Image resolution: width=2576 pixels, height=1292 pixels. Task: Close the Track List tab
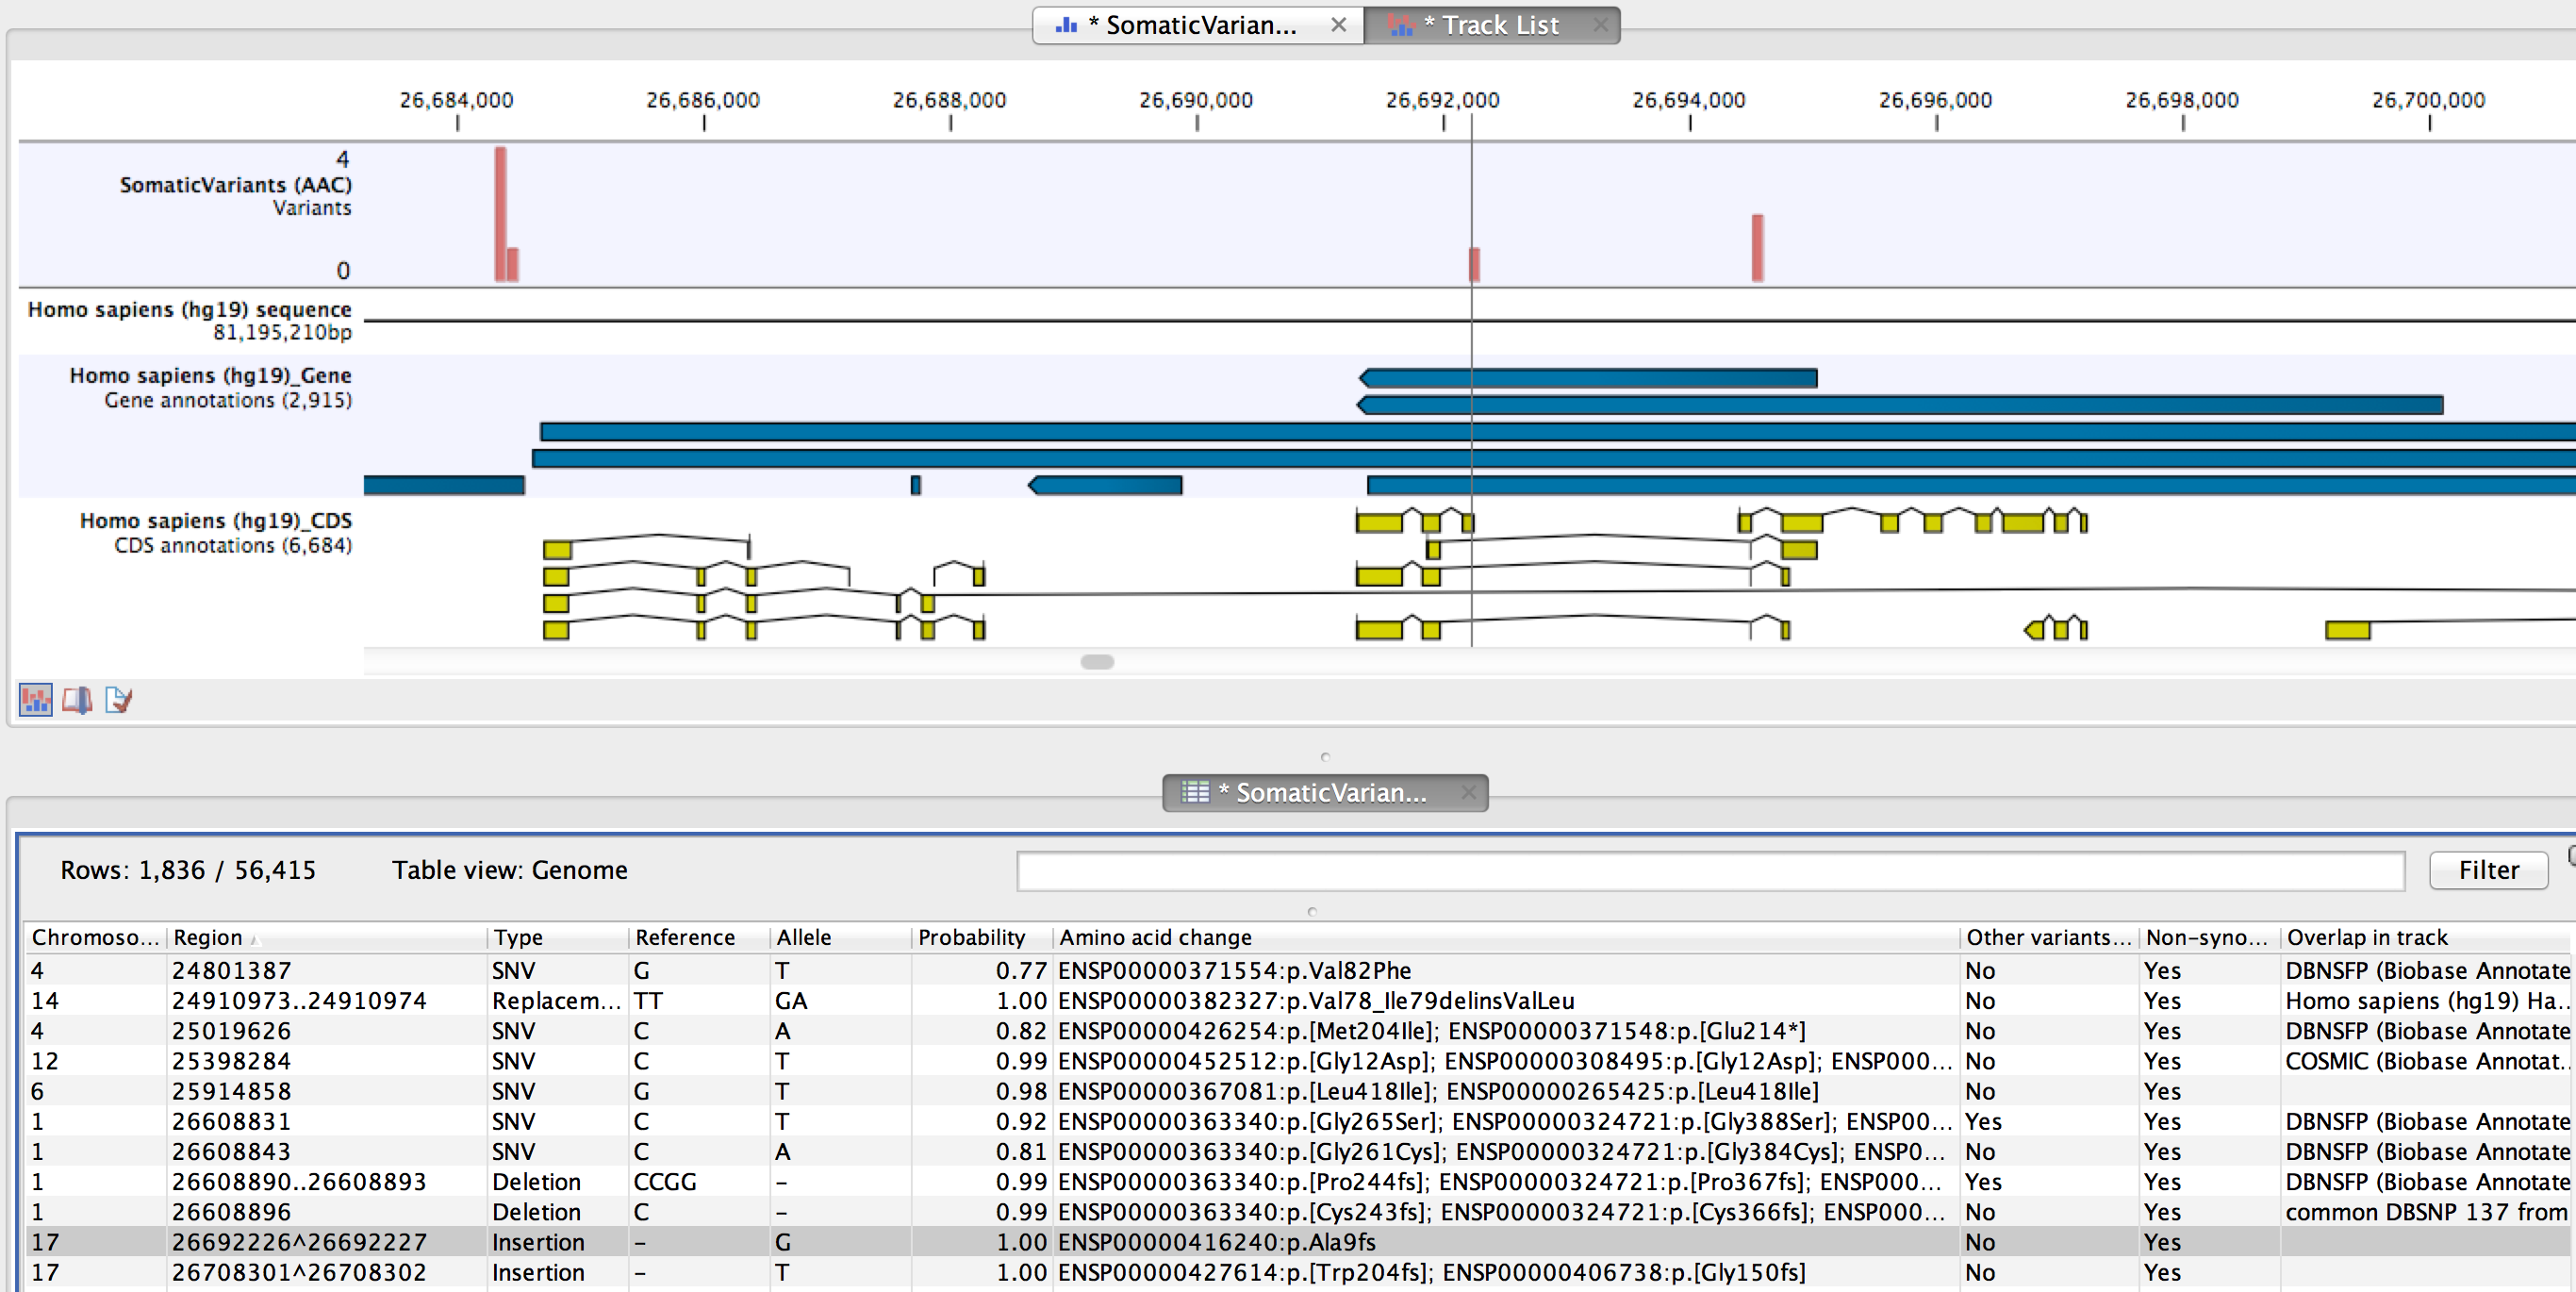click(x=1600, y=25)
